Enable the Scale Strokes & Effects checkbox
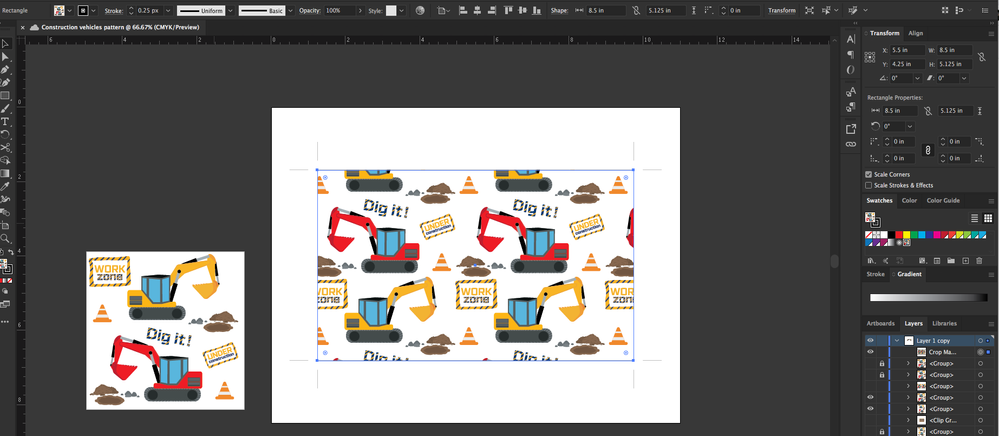 [868, 185]
